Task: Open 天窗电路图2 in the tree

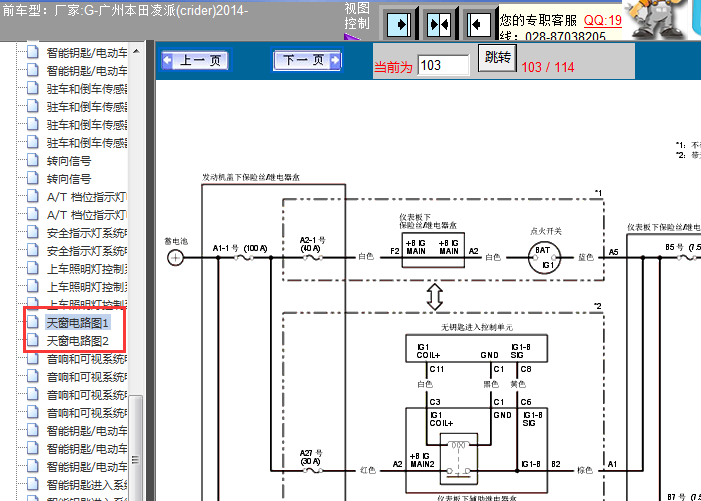Action: [78, 341]
